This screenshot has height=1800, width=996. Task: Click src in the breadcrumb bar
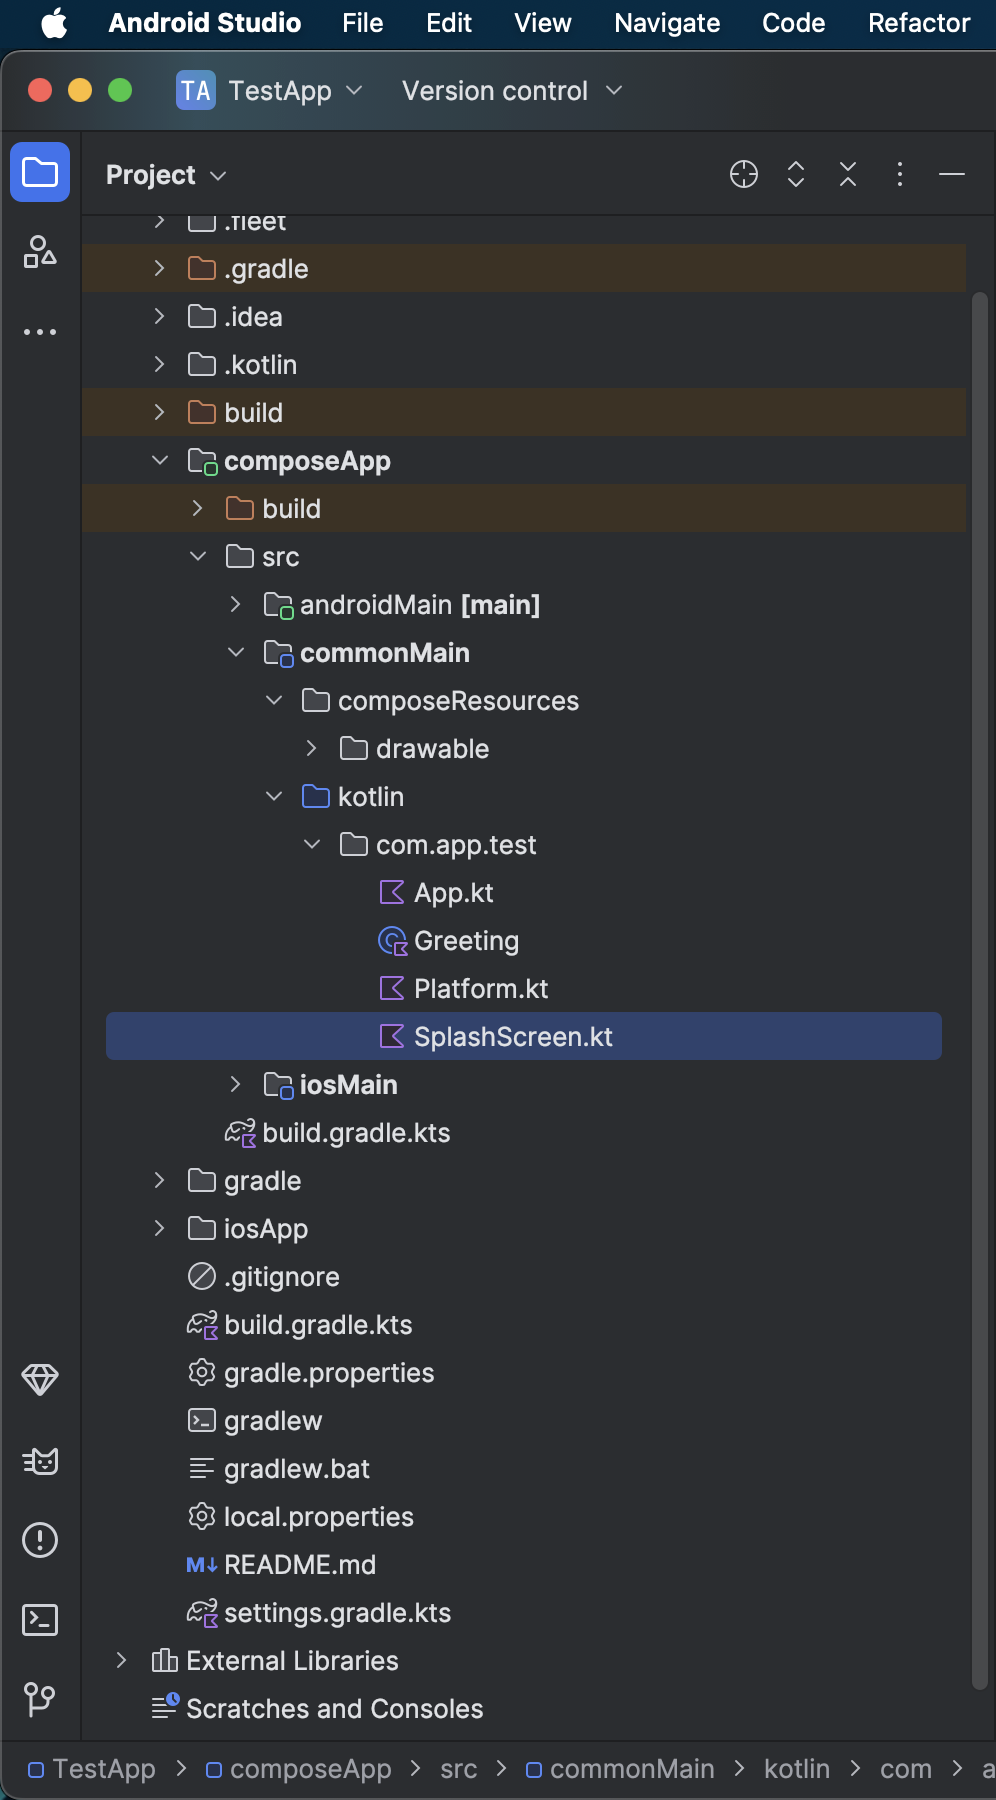tap(459, 1769)
